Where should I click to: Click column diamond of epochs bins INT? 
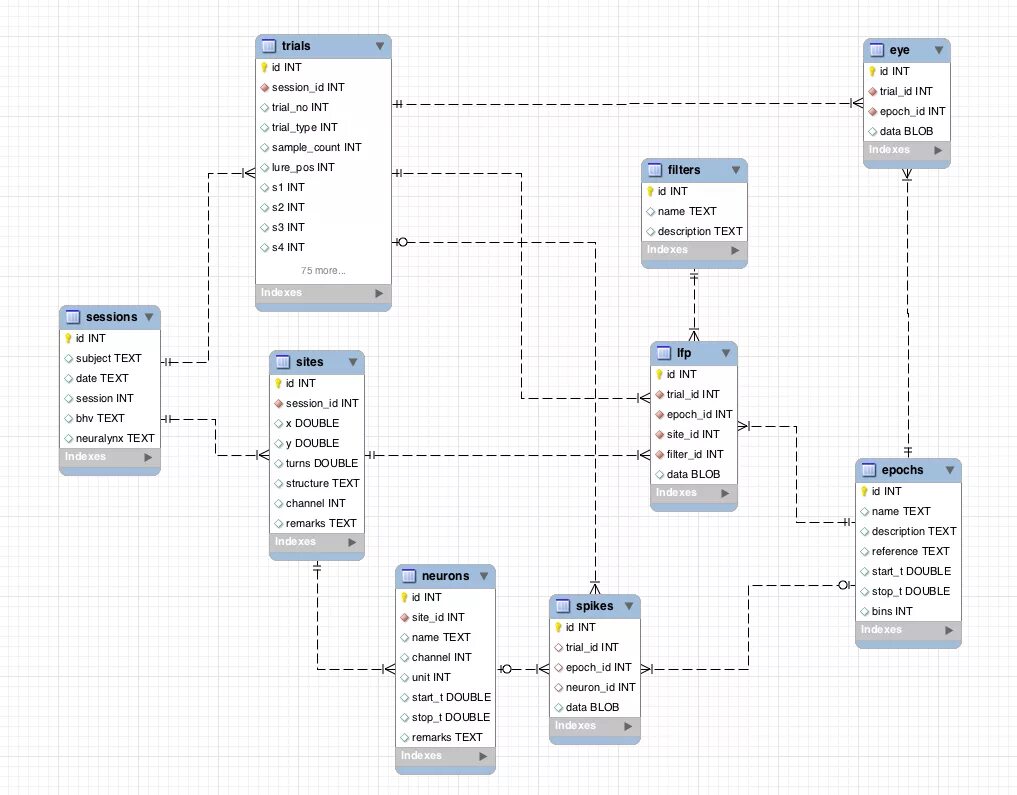coord(865,611)
